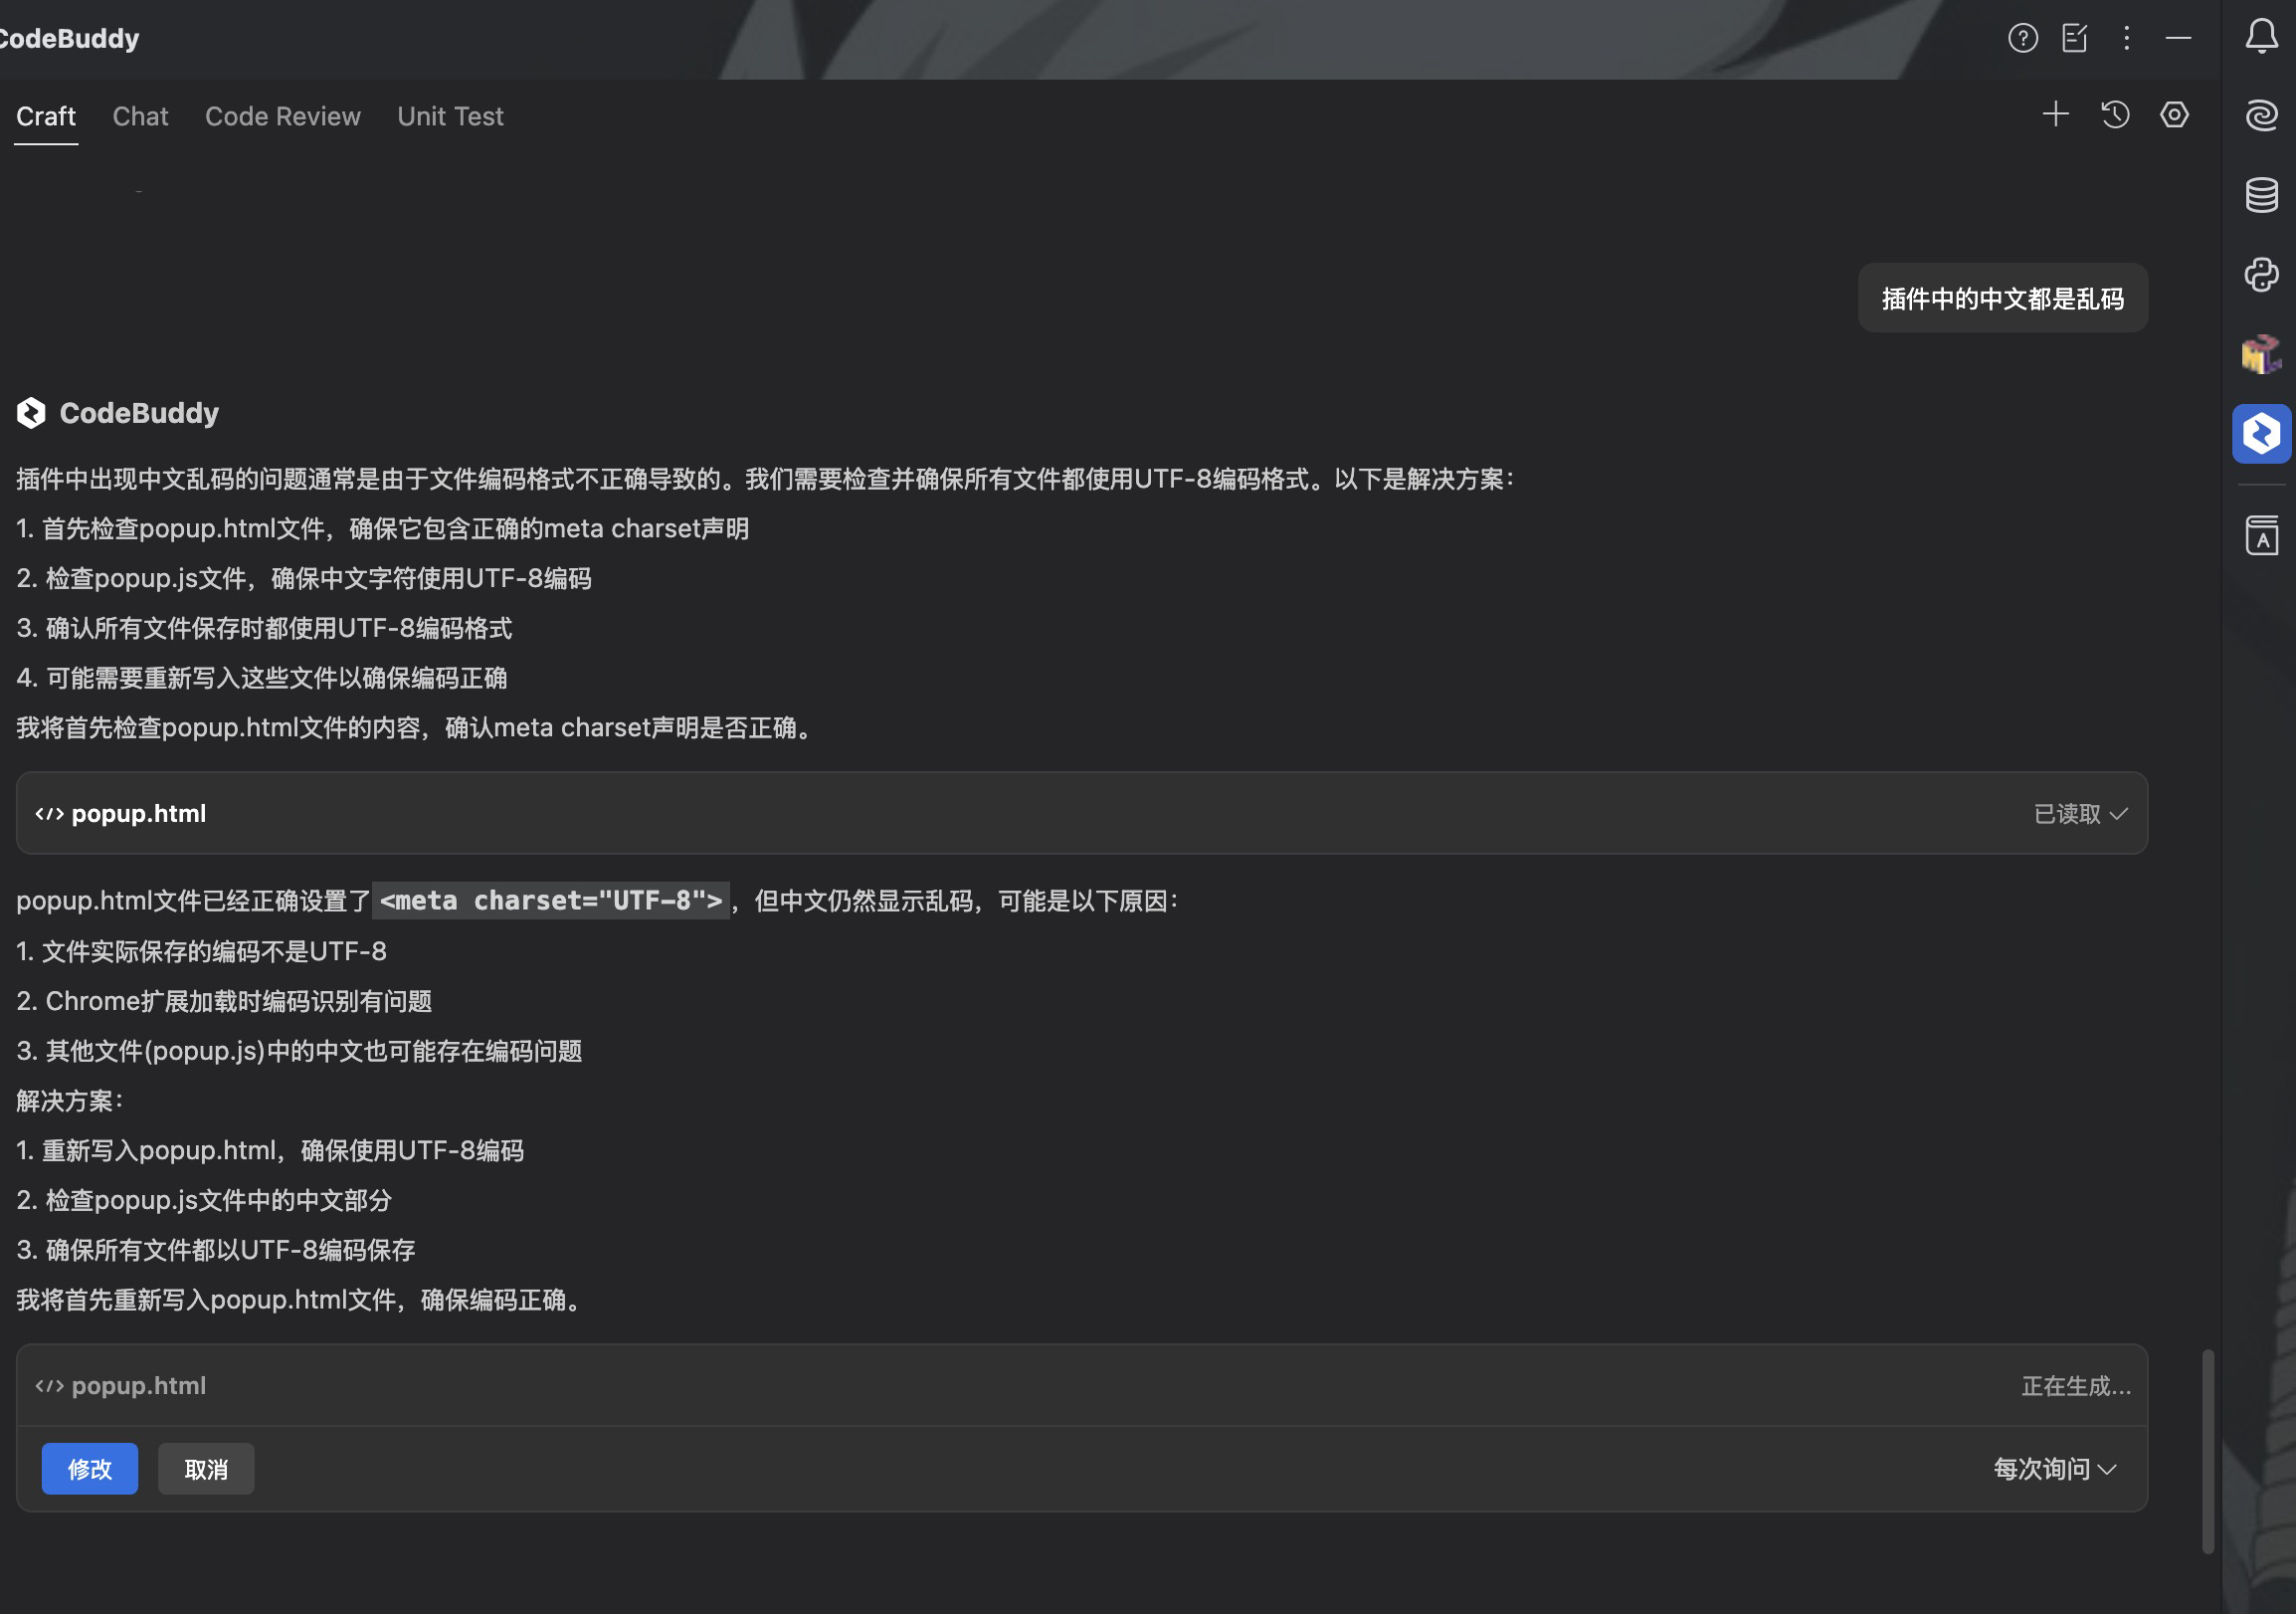Screen dimensions: 2296x1614
Task: Click the CodeBuddy blue sidebar icon
Action: coord(2261,434)
